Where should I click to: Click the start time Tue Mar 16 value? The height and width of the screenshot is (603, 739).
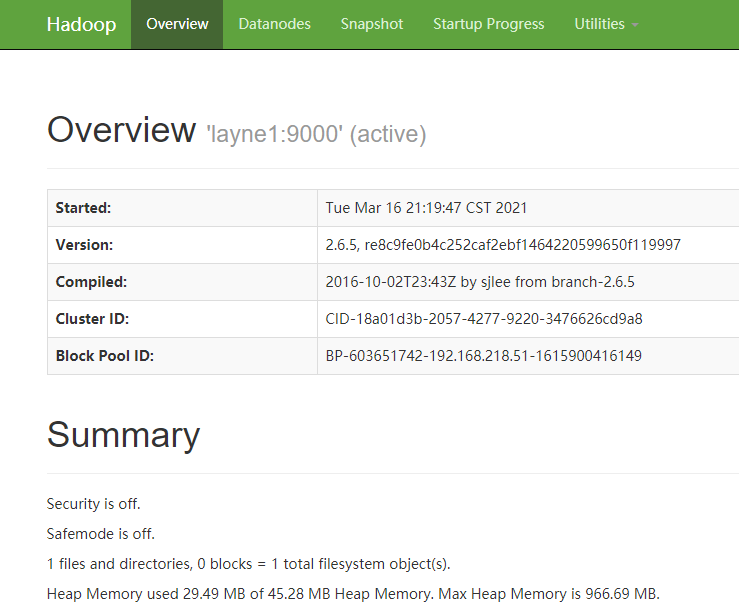[x=426, y=208]
